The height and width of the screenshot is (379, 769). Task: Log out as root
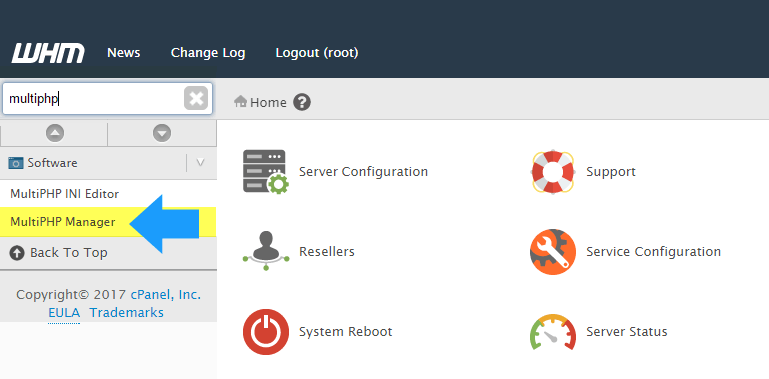pyautogui.click(x=317, y=53)
